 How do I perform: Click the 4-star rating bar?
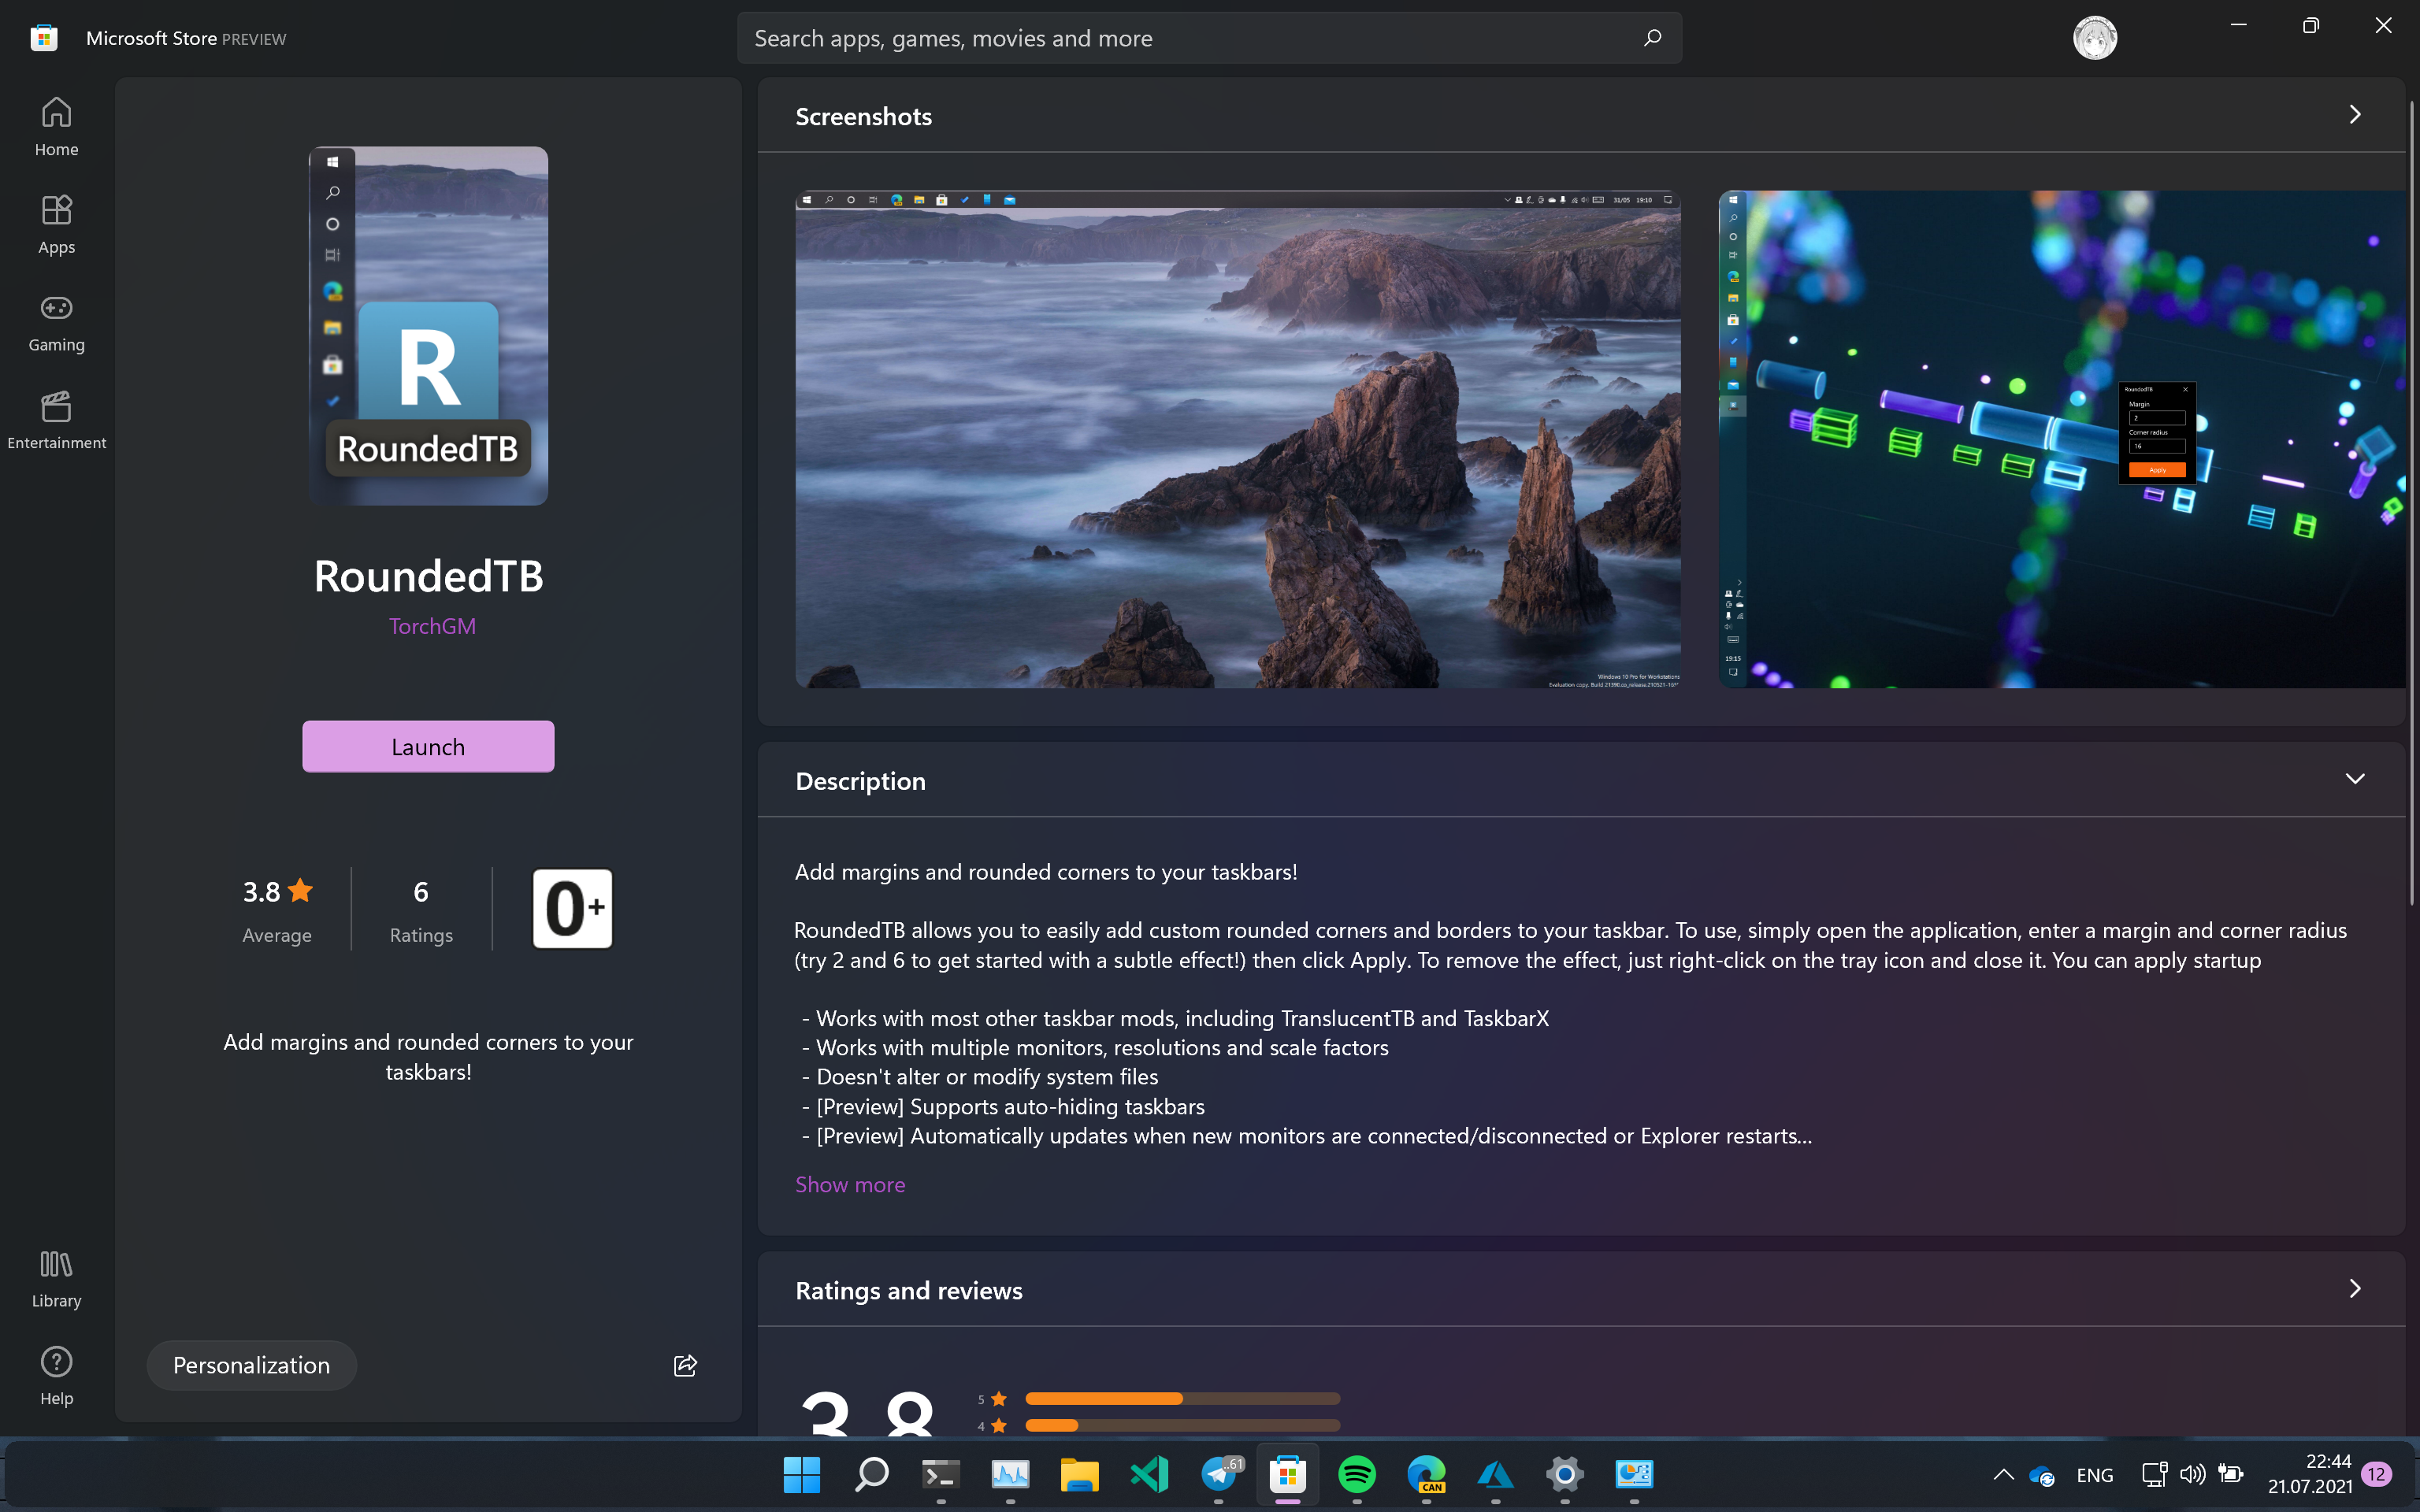[x=1182, y=1425]
